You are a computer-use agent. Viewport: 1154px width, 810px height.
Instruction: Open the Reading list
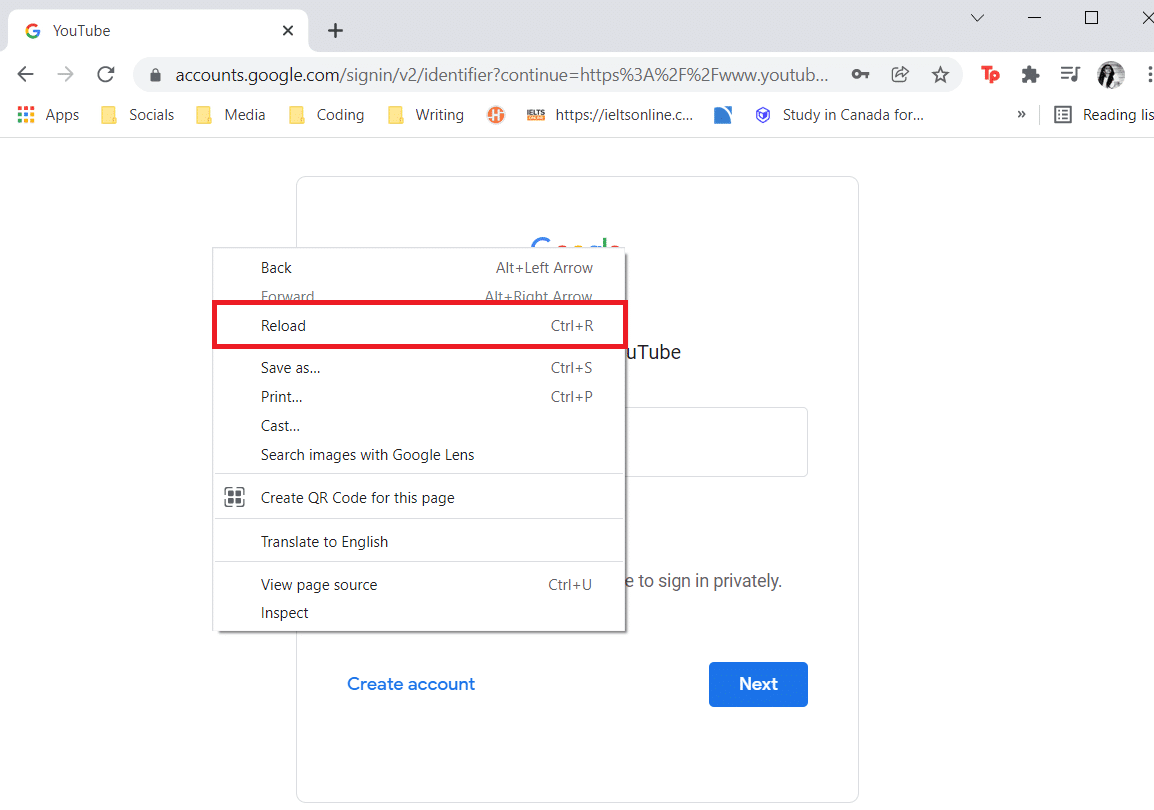point(1103,115)
